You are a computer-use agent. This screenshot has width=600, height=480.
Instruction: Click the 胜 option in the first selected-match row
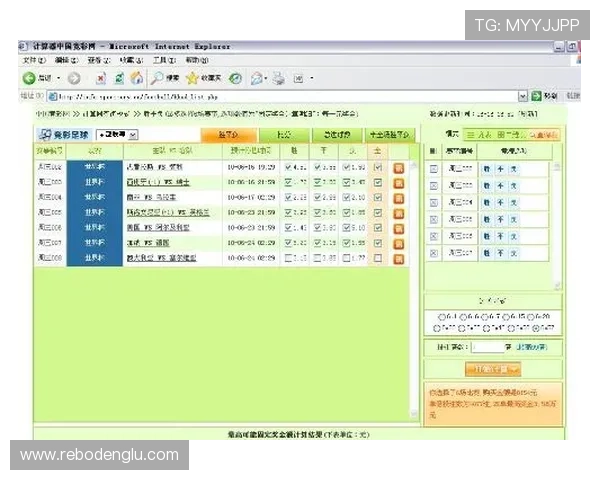coord(486,169)
